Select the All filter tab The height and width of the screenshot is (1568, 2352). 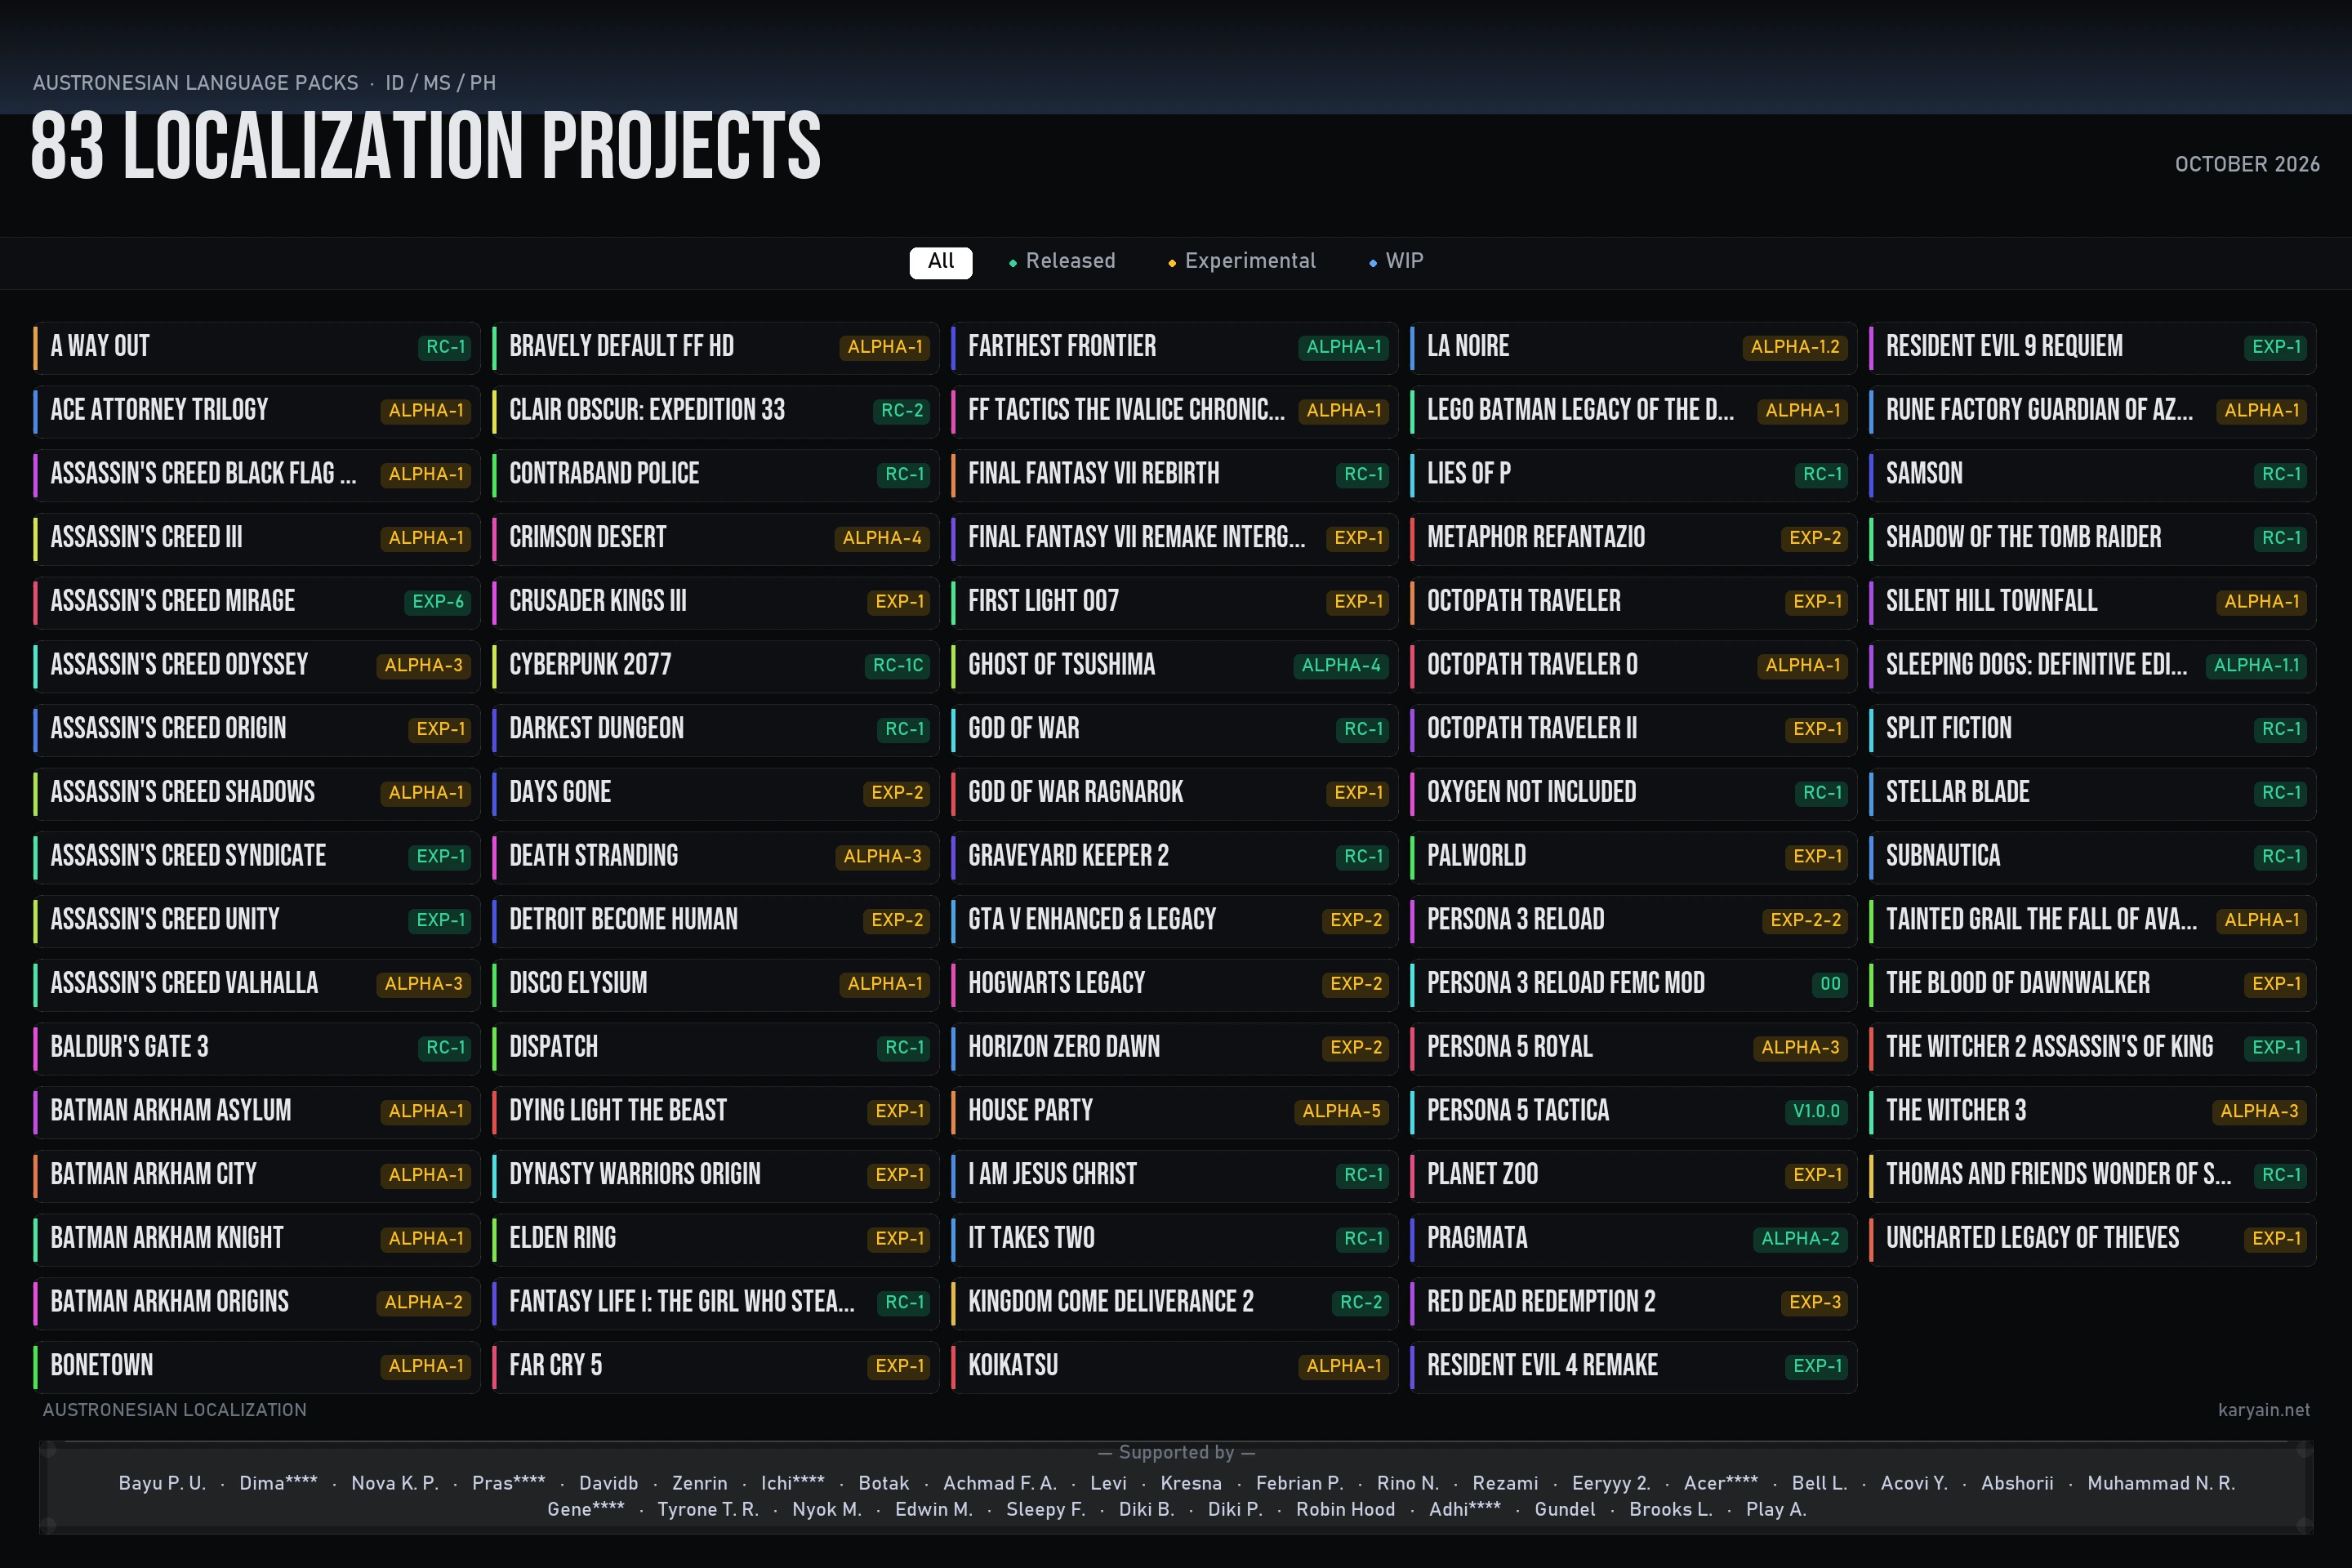click(x=940, y=262)
